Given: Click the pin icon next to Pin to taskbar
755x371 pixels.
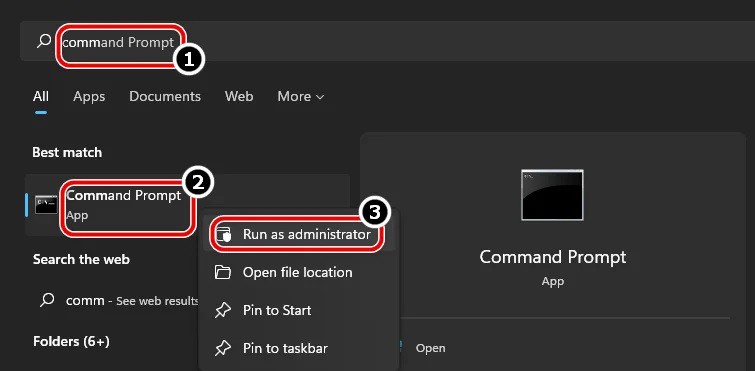Looking at the screenshot, I should [x=222, y=348].
